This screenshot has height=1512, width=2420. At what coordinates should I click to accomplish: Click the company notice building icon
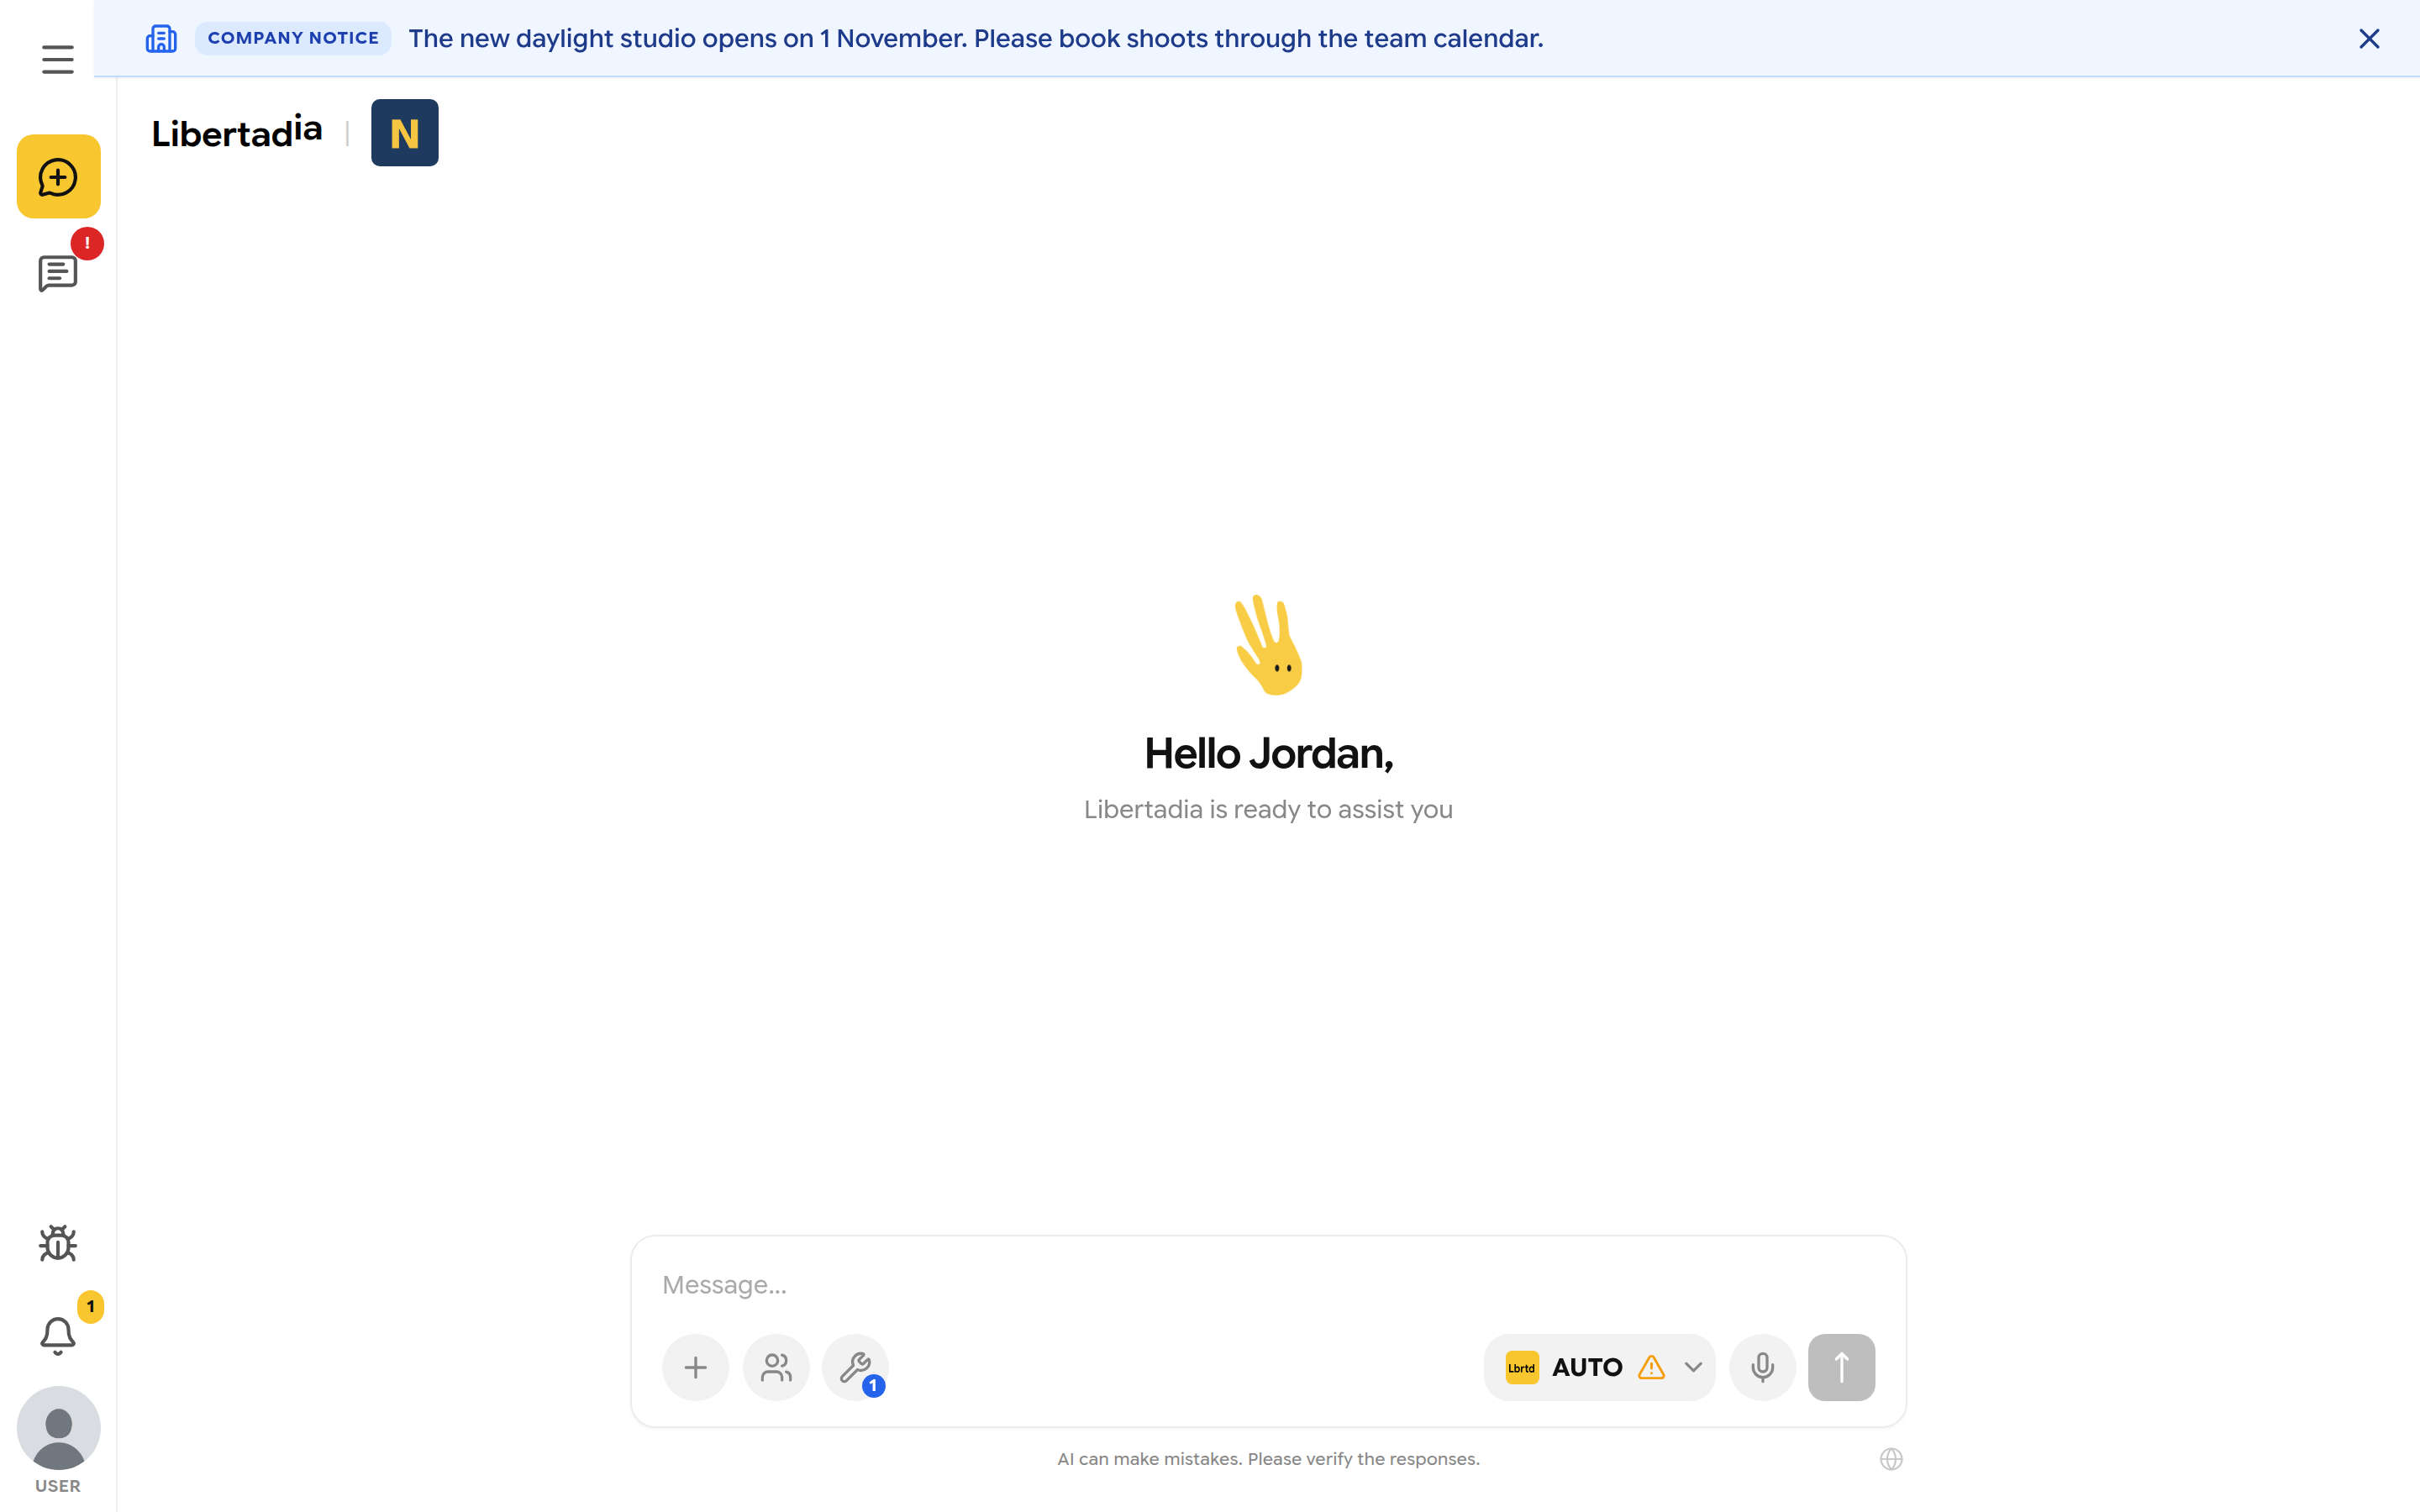click(x=161, y=38)
